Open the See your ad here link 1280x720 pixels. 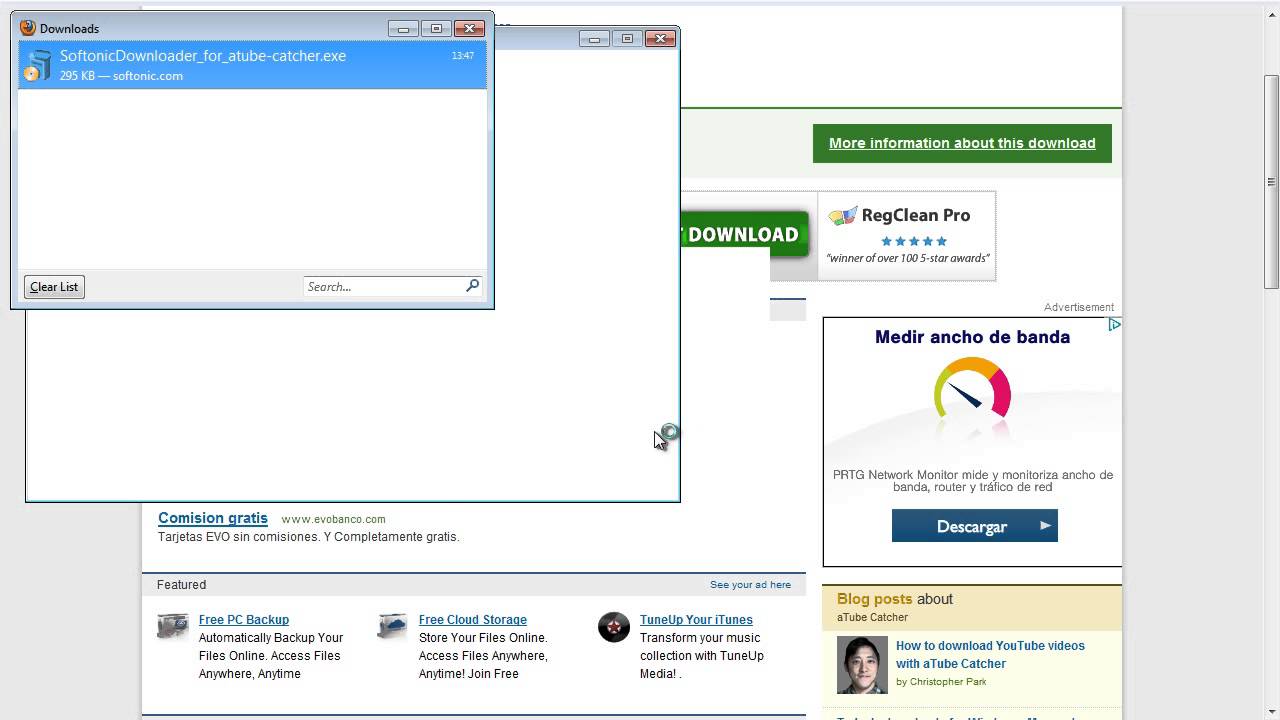point(750,585)
